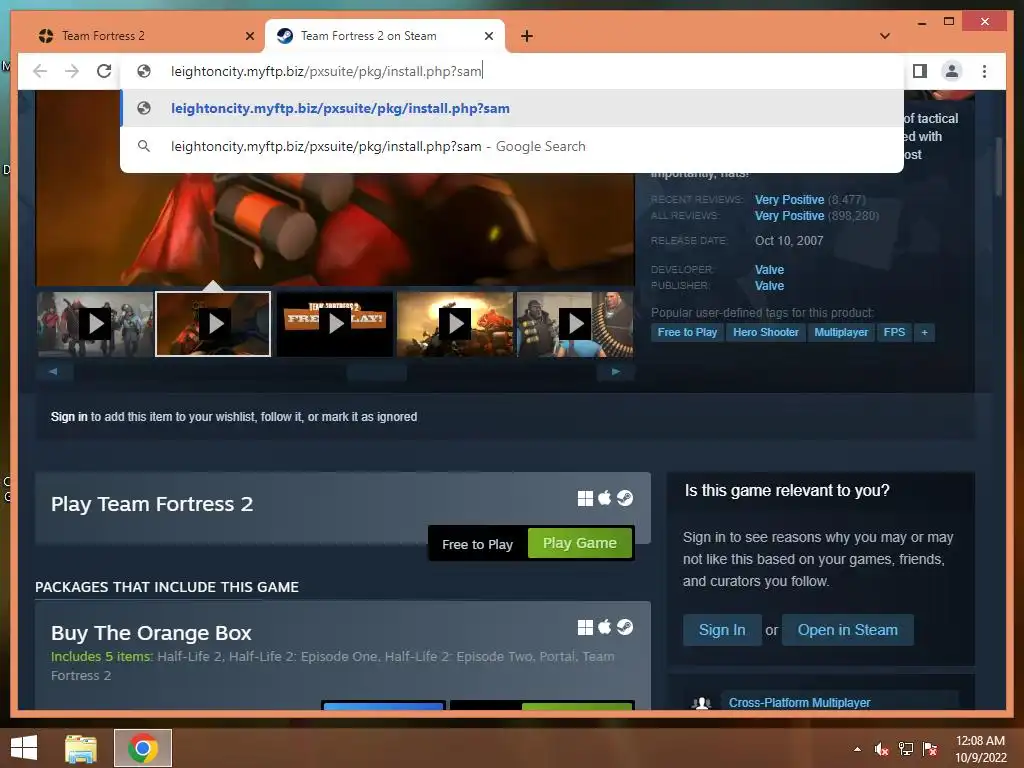The width and height of the screenshot is (1024, 768).
Task: Play the selected second video thumbnail
Action: click(x=213, y=324)
